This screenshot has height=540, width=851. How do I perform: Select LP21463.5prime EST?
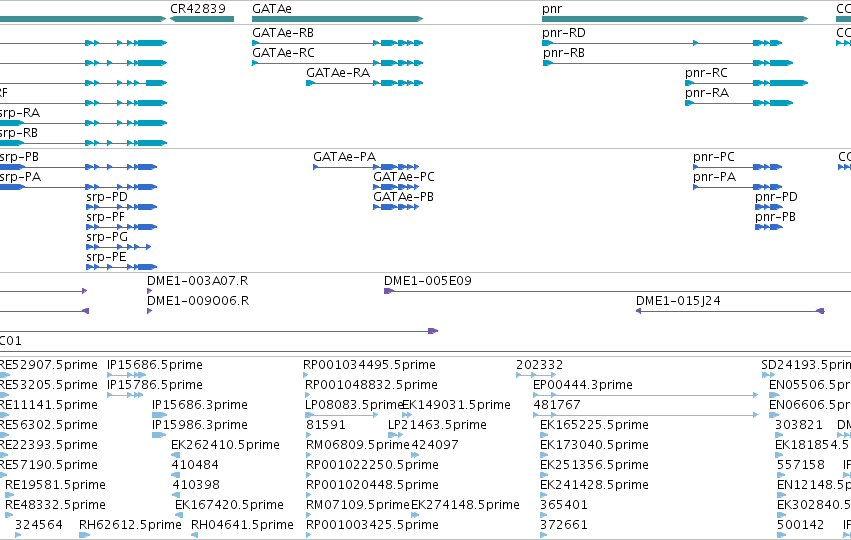396,435
